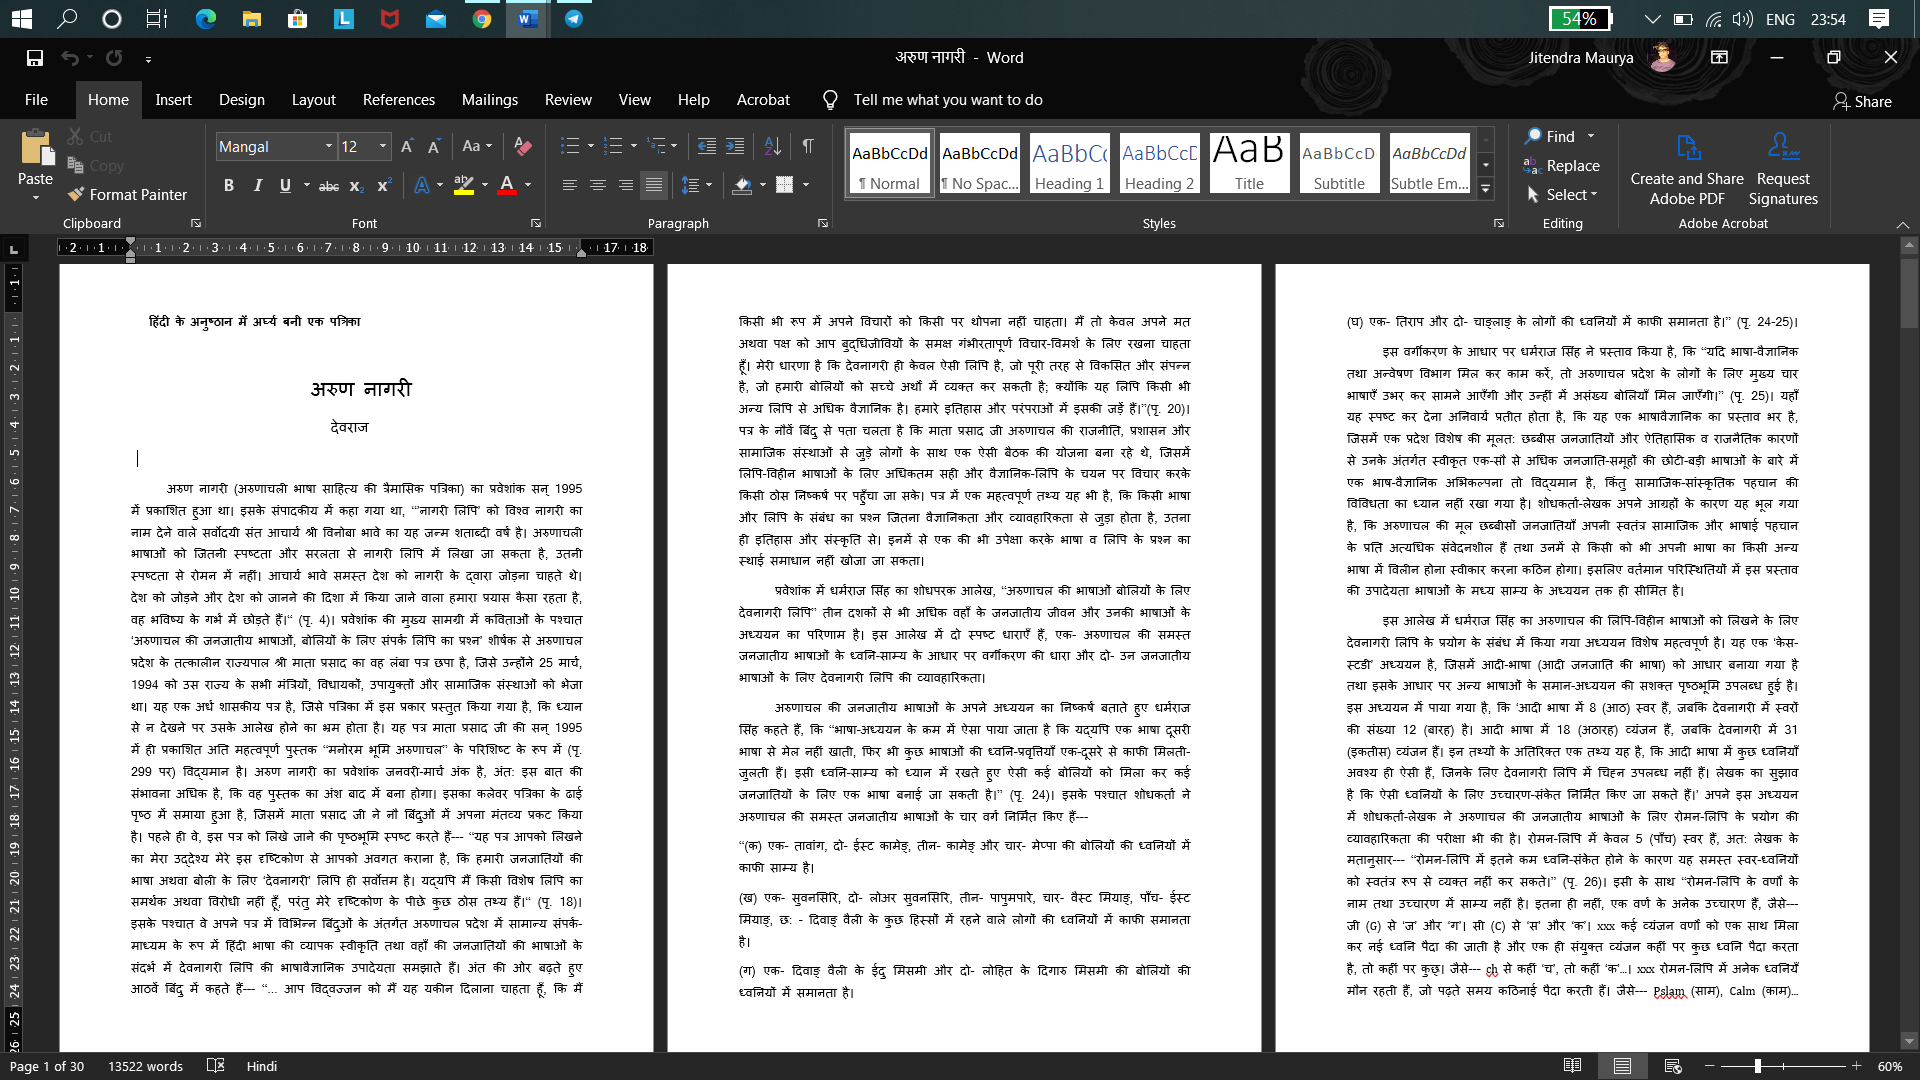Open the Mangal font name dropdown

pyautogui.click(x=328, y=146)
